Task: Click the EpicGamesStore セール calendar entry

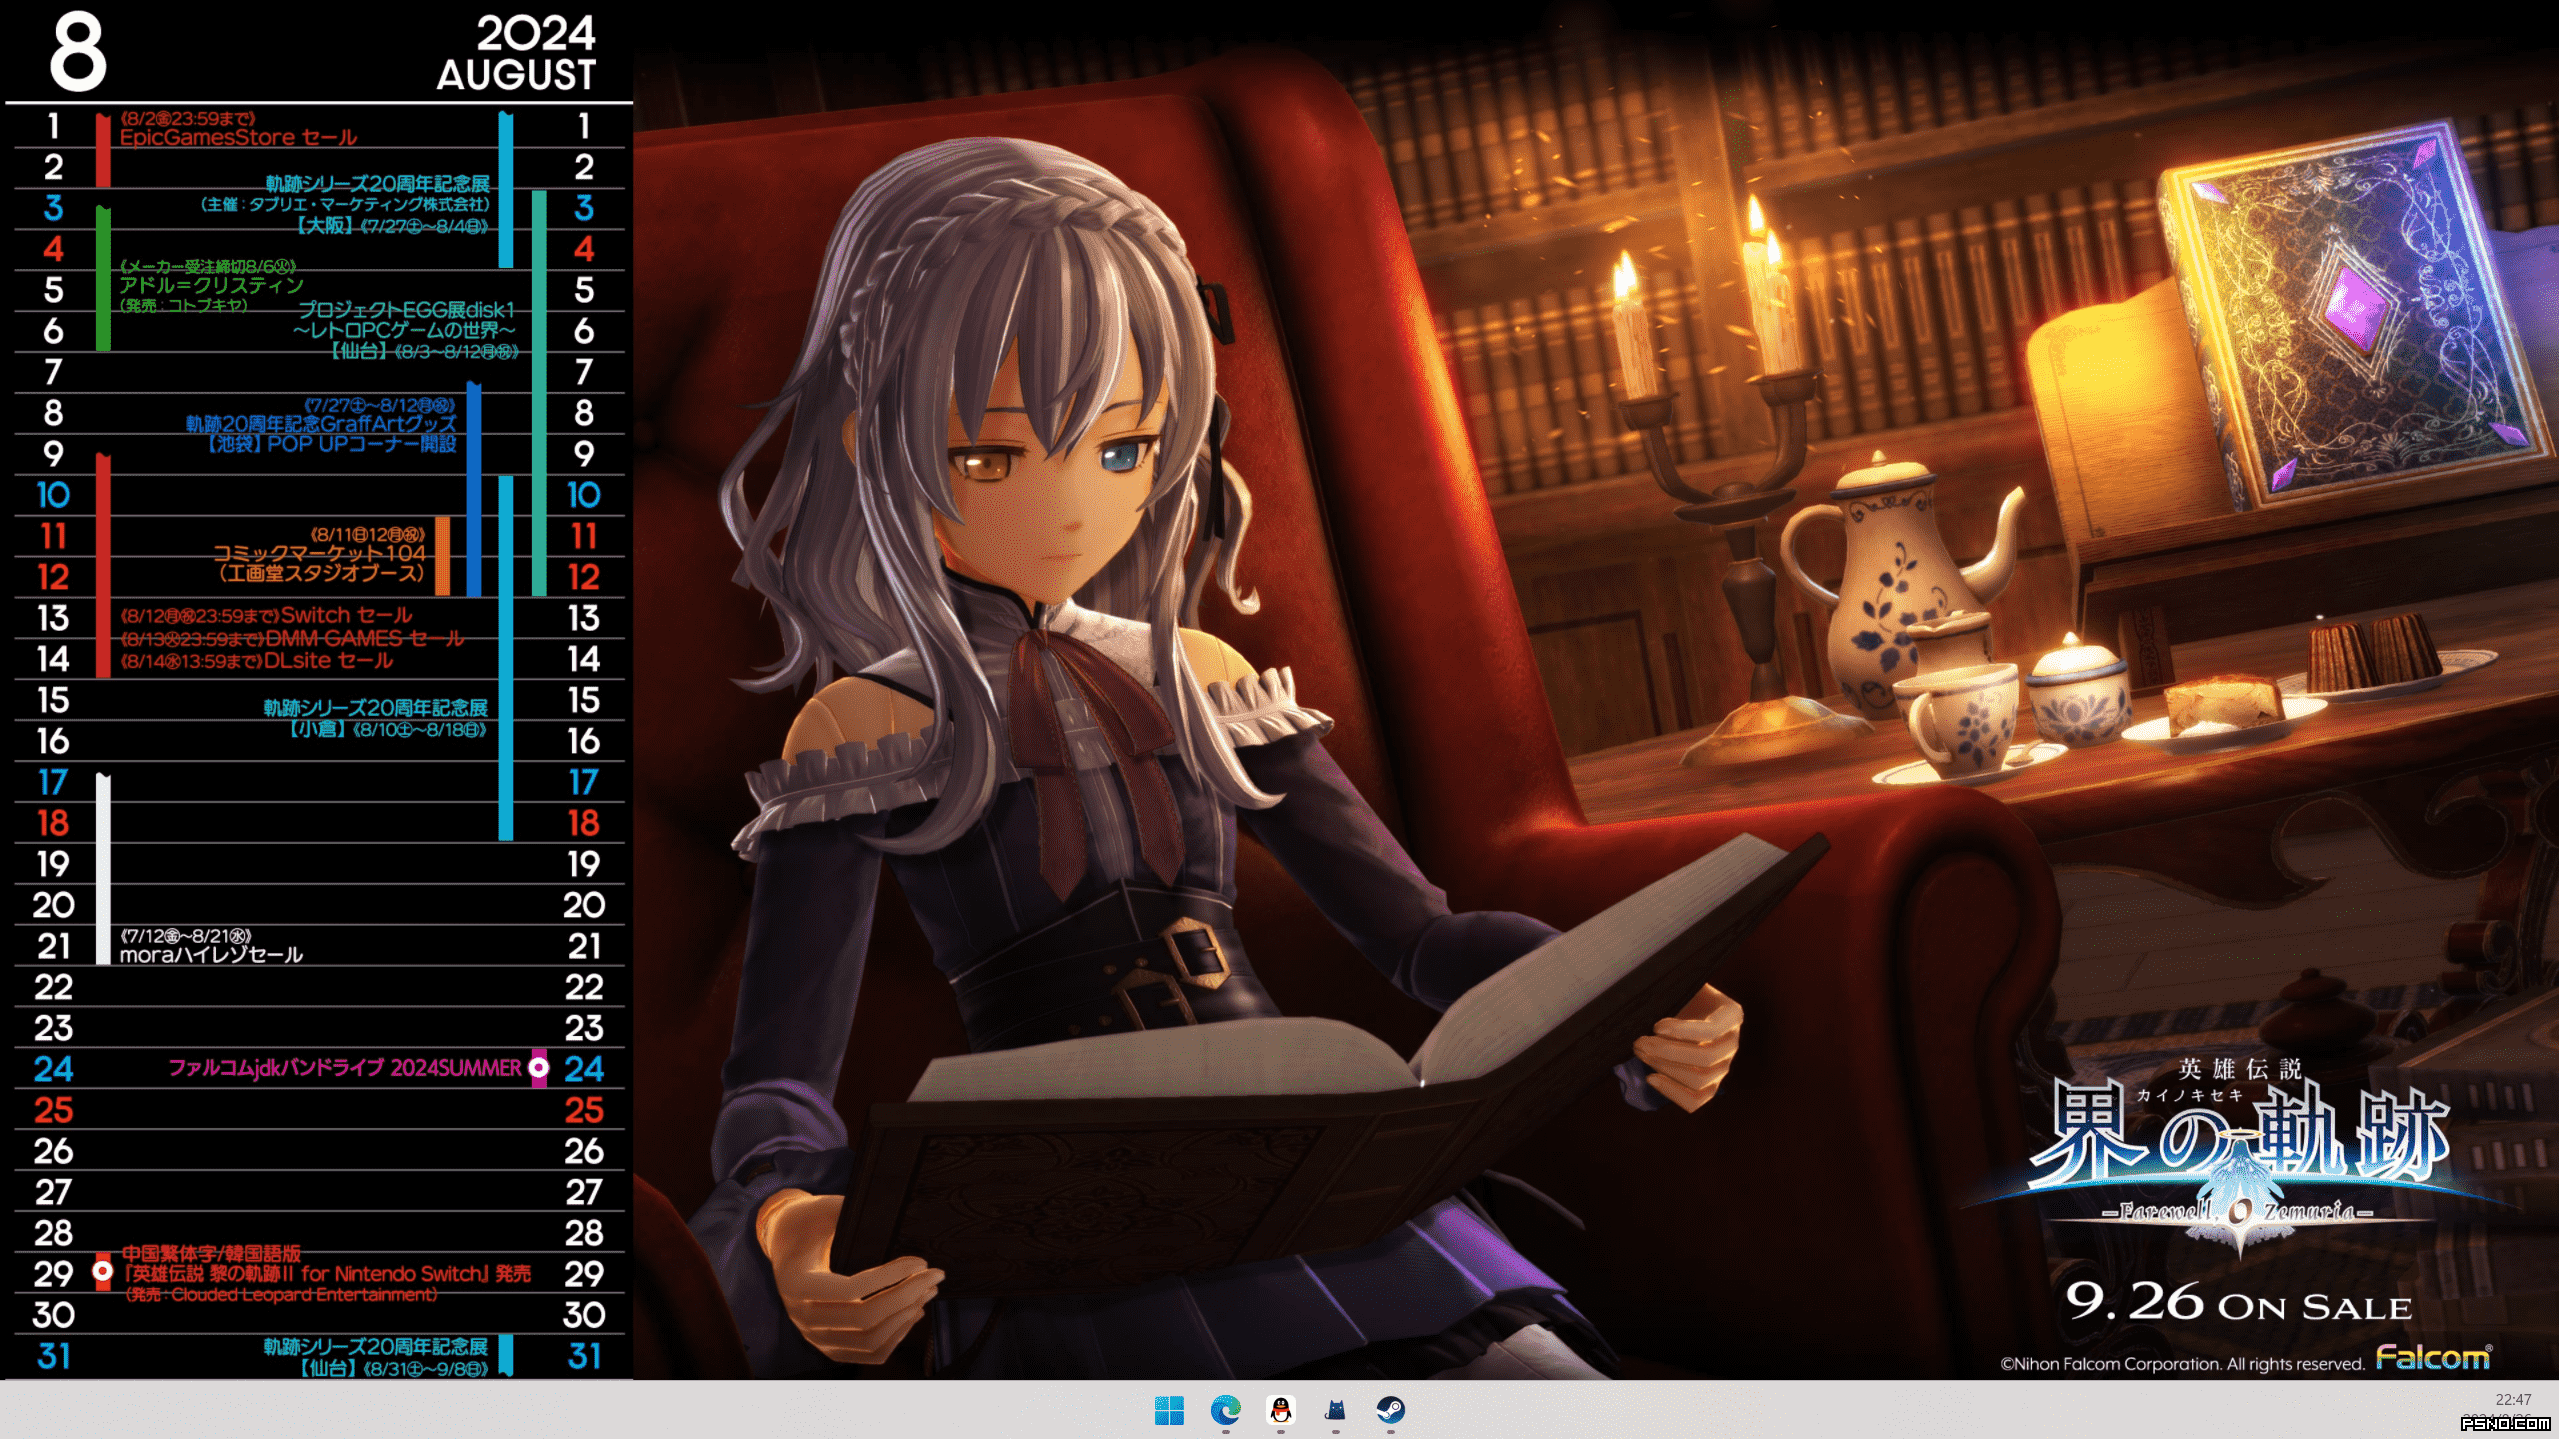Action: (x=238, y=137)
